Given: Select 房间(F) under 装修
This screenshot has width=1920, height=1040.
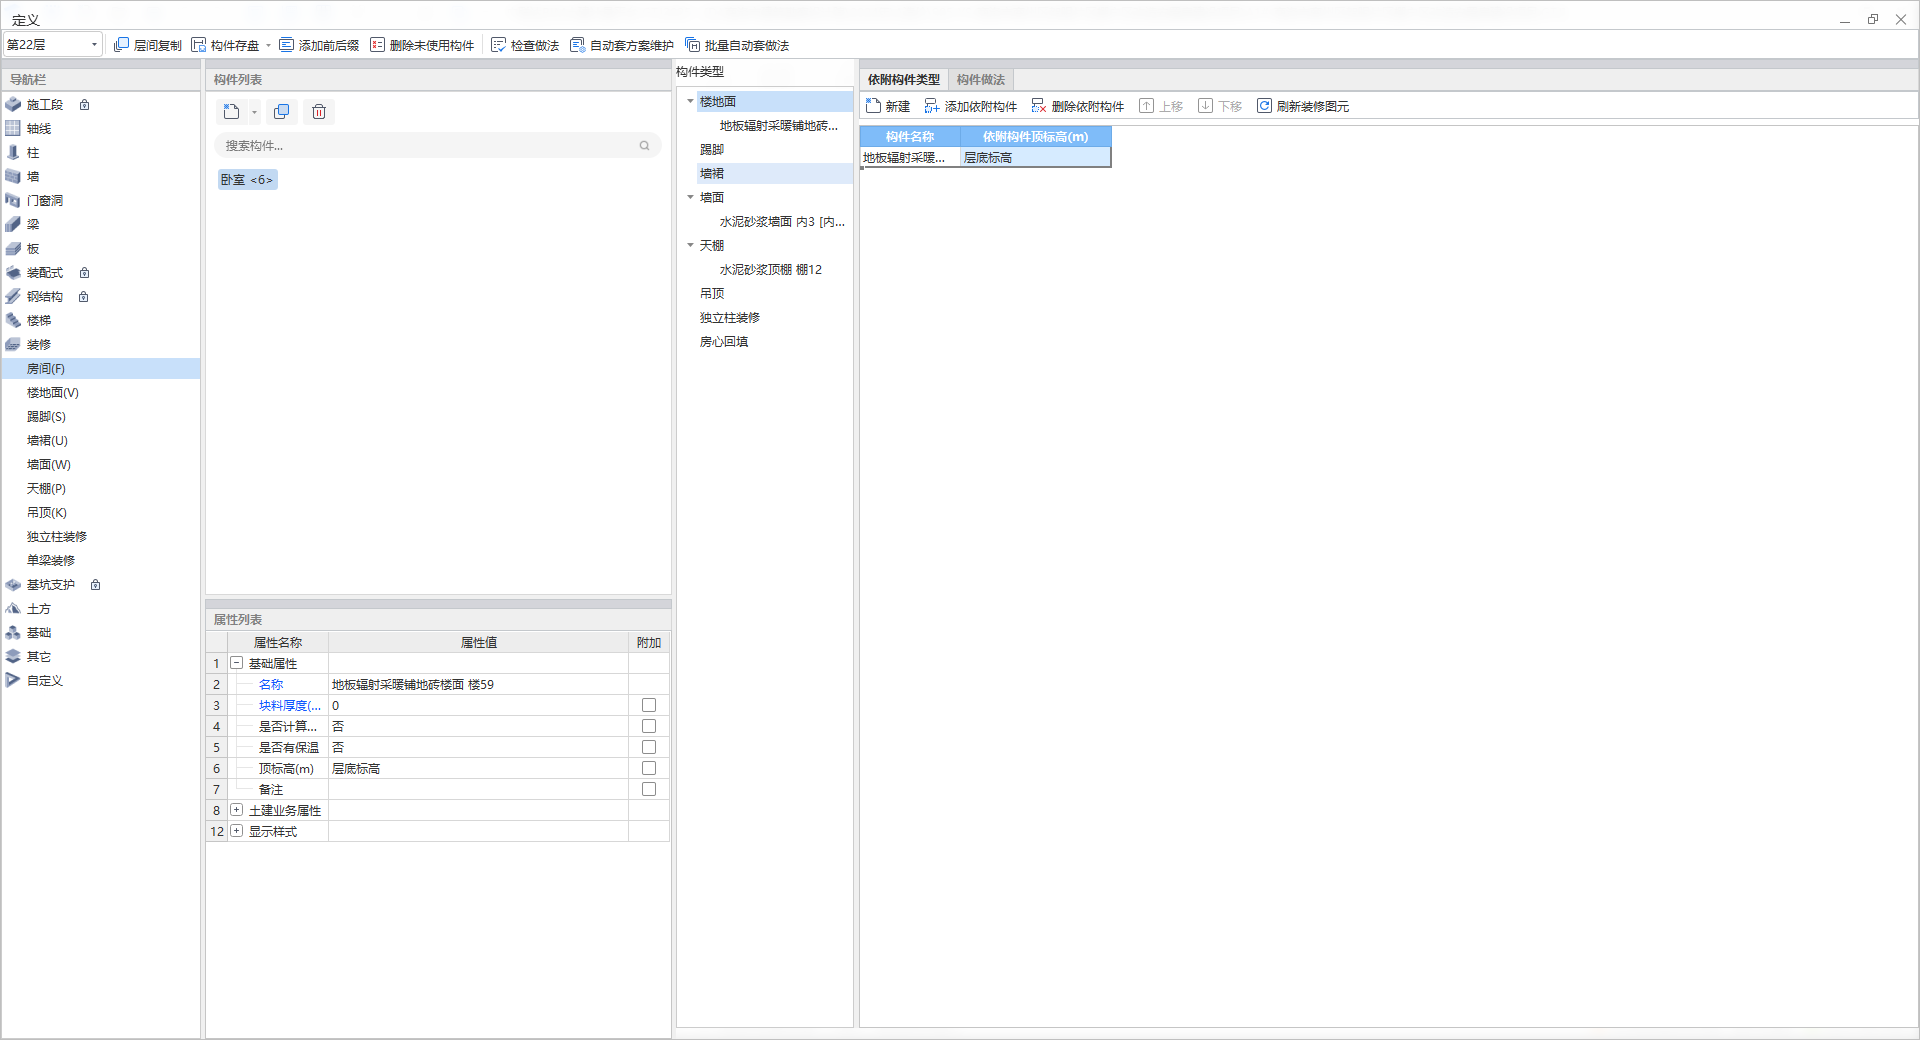Looking at the screenshot, I should tap(100, 369).
